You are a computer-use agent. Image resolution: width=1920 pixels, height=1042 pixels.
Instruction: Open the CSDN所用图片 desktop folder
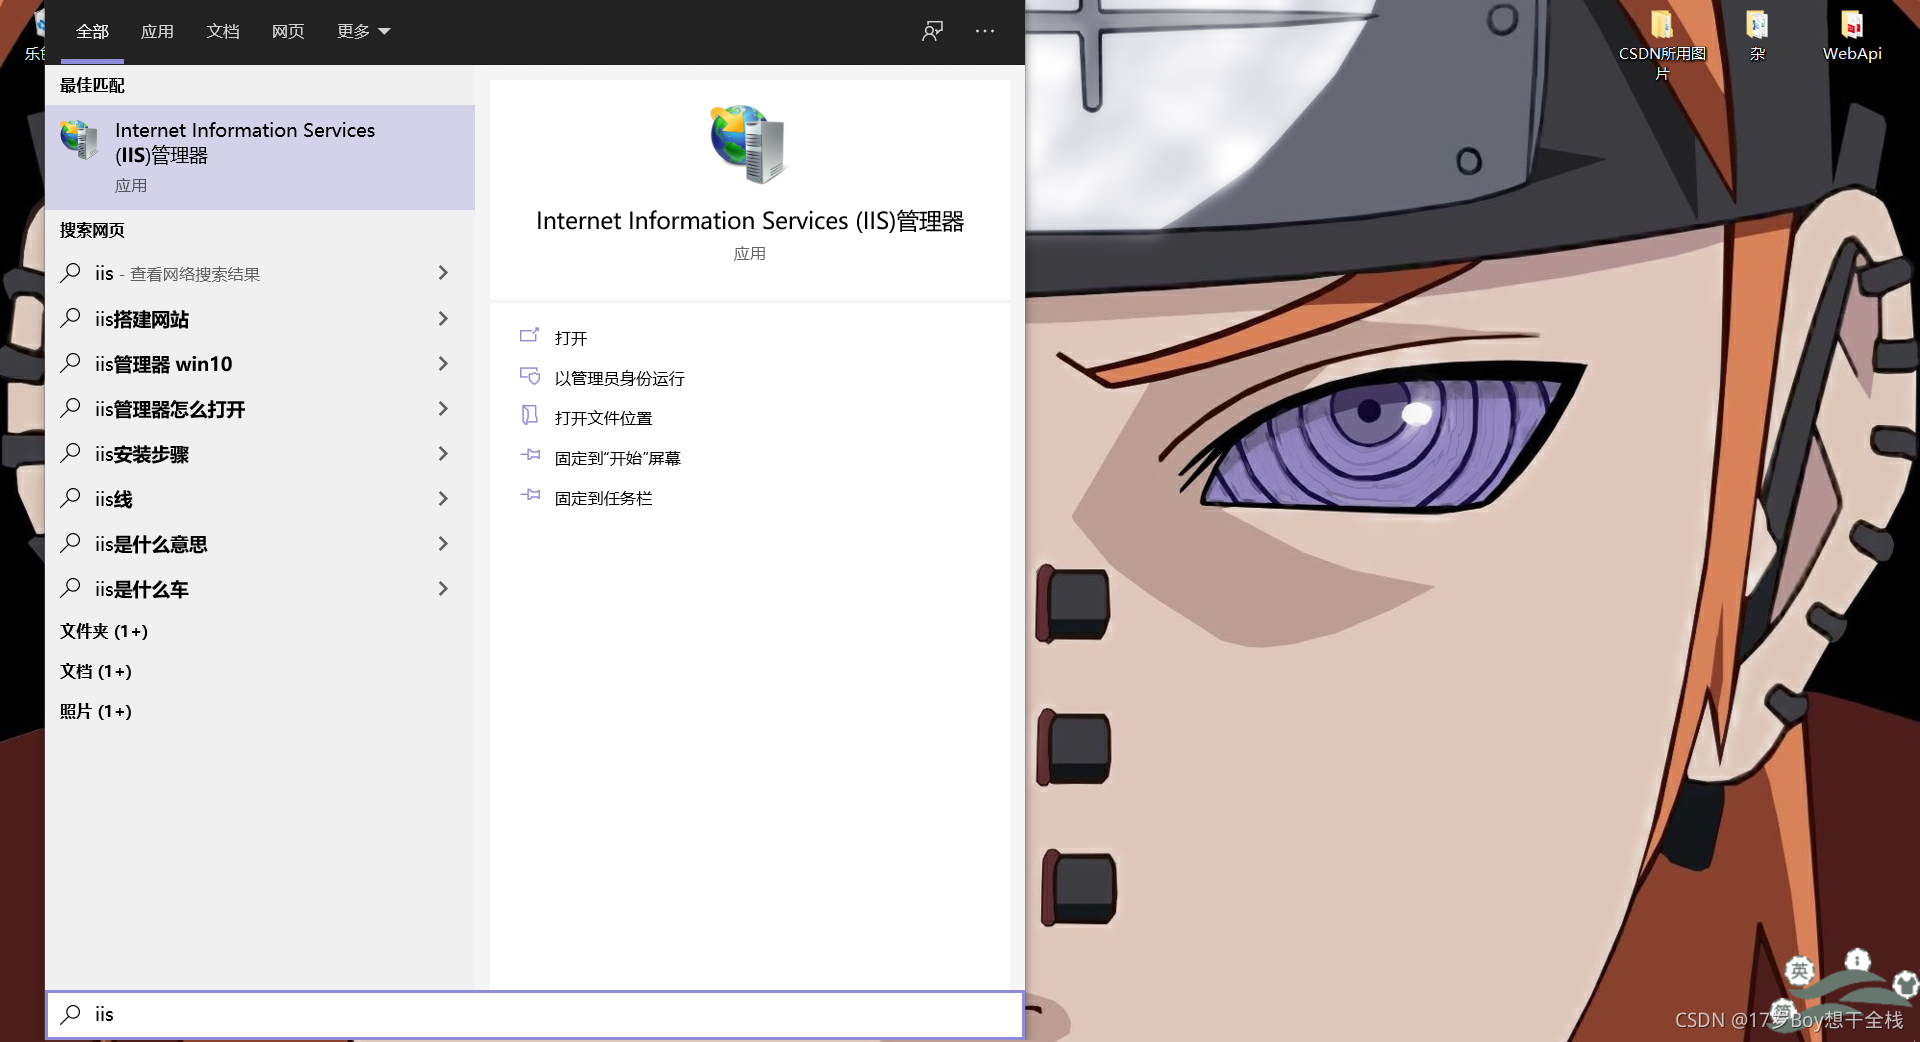1662,44
